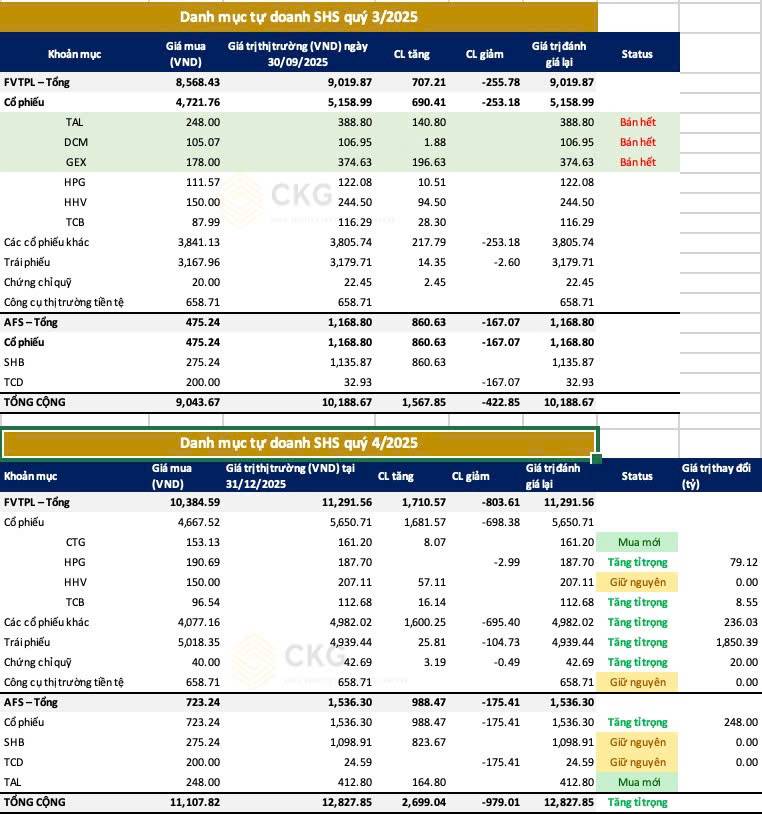Screen dimensions: 762x814
Task: Select cell with value 10,384.59
Action: click(195, 503)
